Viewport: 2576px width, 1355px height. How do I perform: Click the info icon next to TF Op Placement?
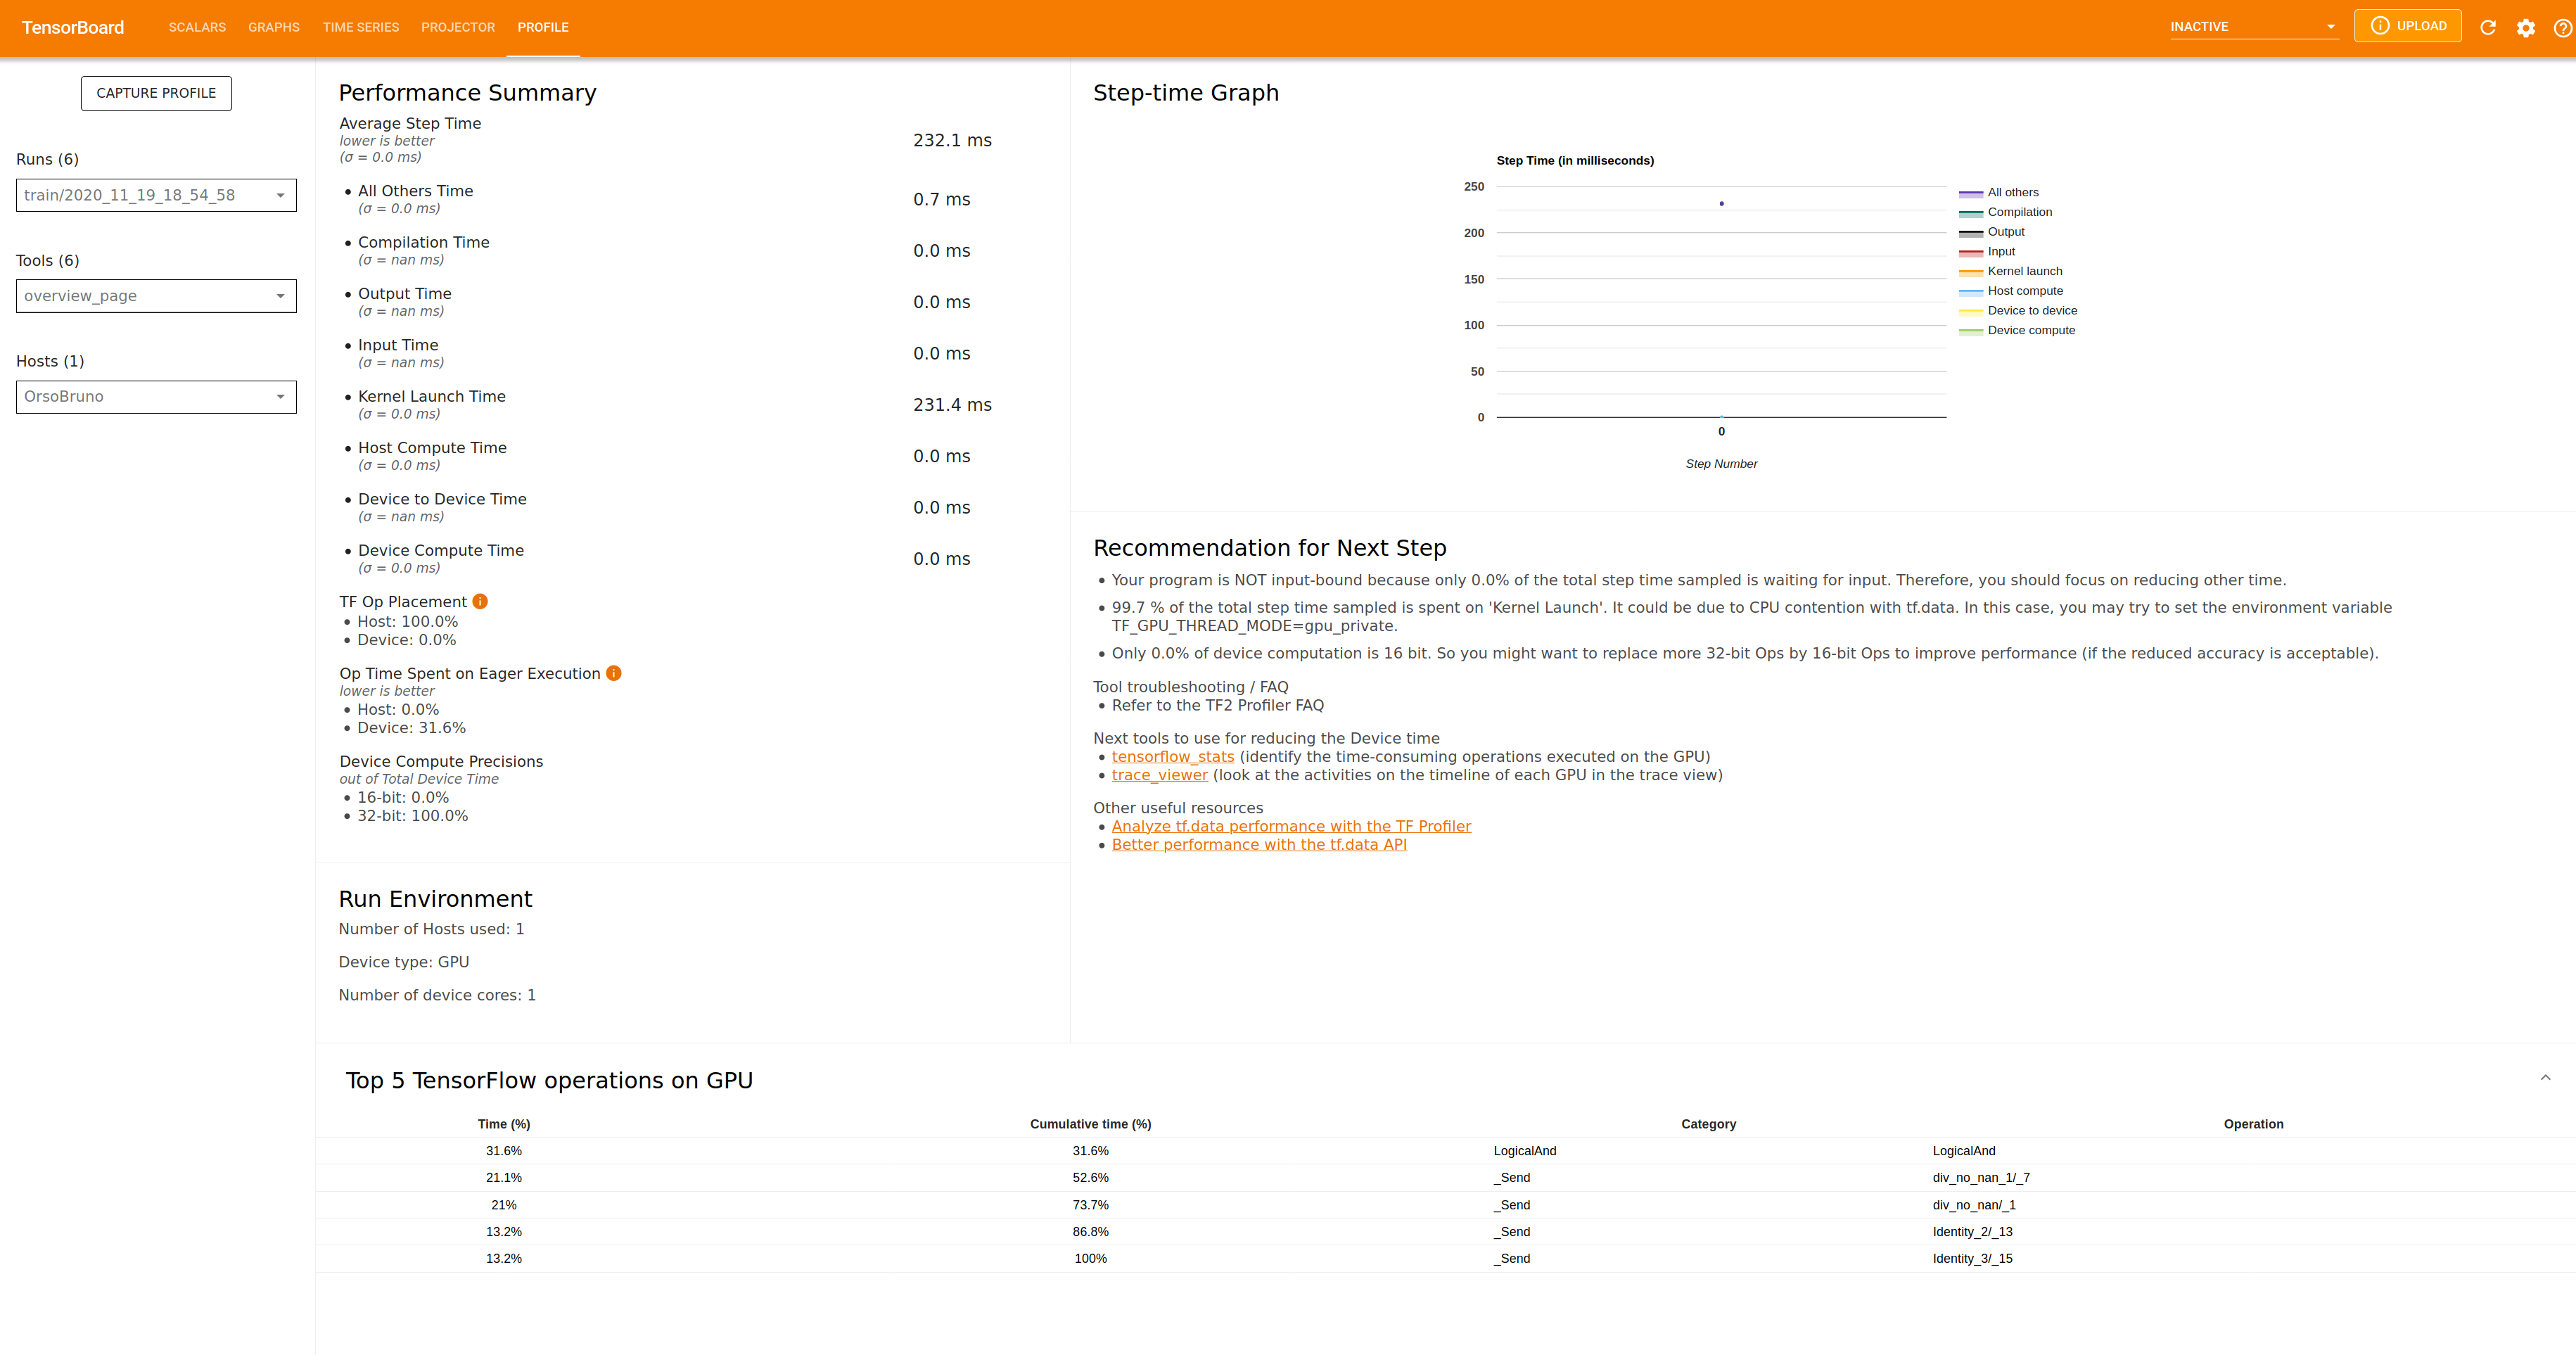[x=480, y=601]
